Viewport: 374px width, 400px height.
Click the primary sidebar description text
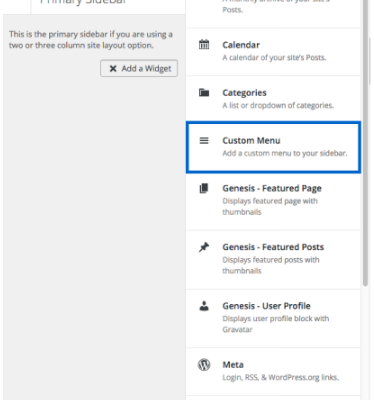coord(91,40)
